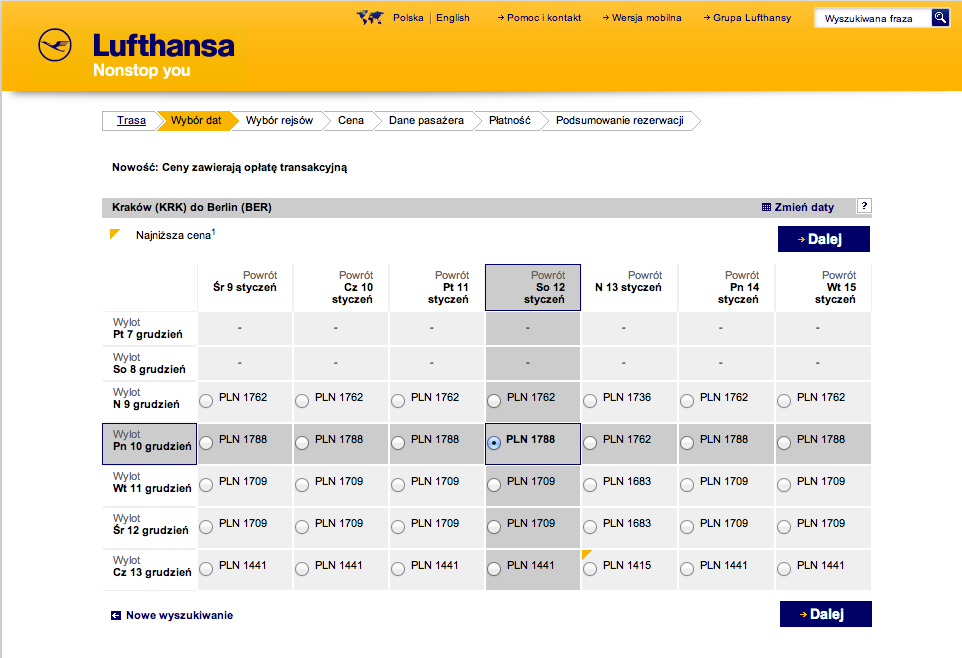Select Śr 12 grudzień, Pt 11 styczeń PLN 1709

tap(398, 527)
